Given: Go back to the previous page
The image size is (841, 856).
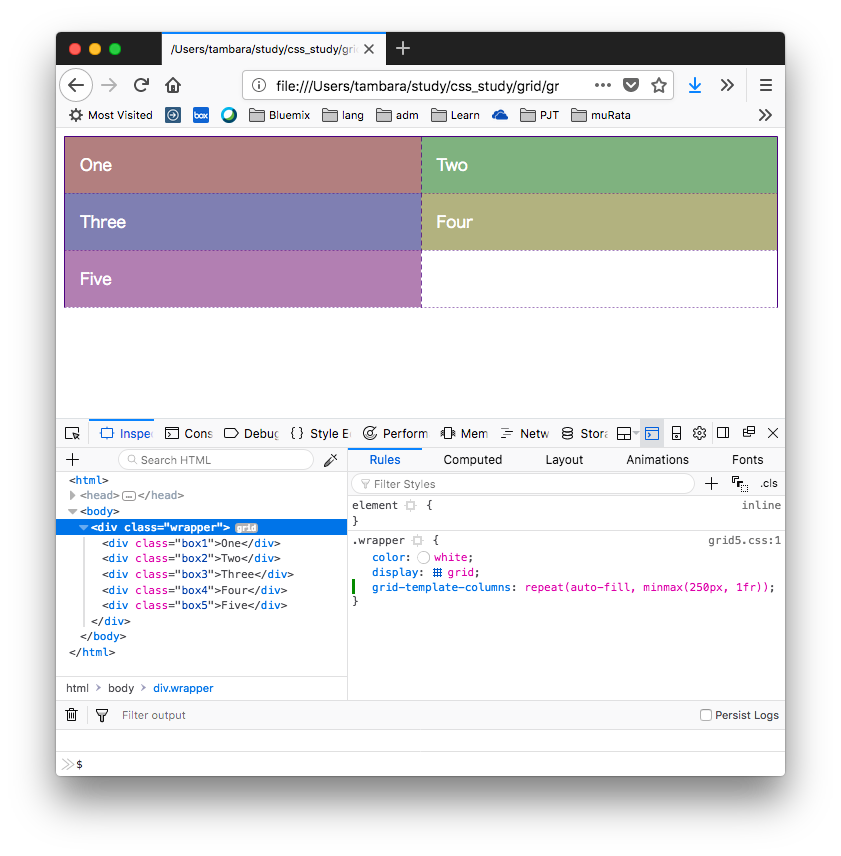Looking at the screenshot, I should 76,85.
